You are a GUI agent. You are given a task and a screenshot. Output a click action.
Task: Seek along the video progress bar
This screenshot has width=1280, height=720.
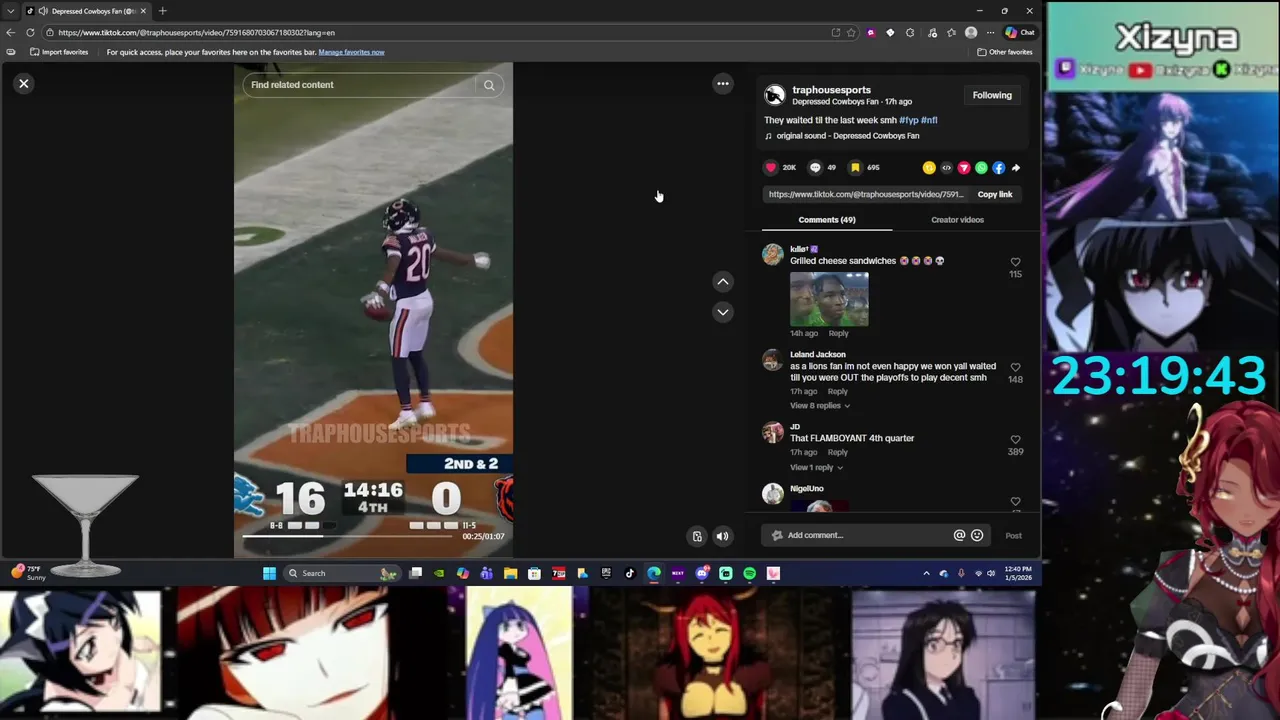coord(350,536)
